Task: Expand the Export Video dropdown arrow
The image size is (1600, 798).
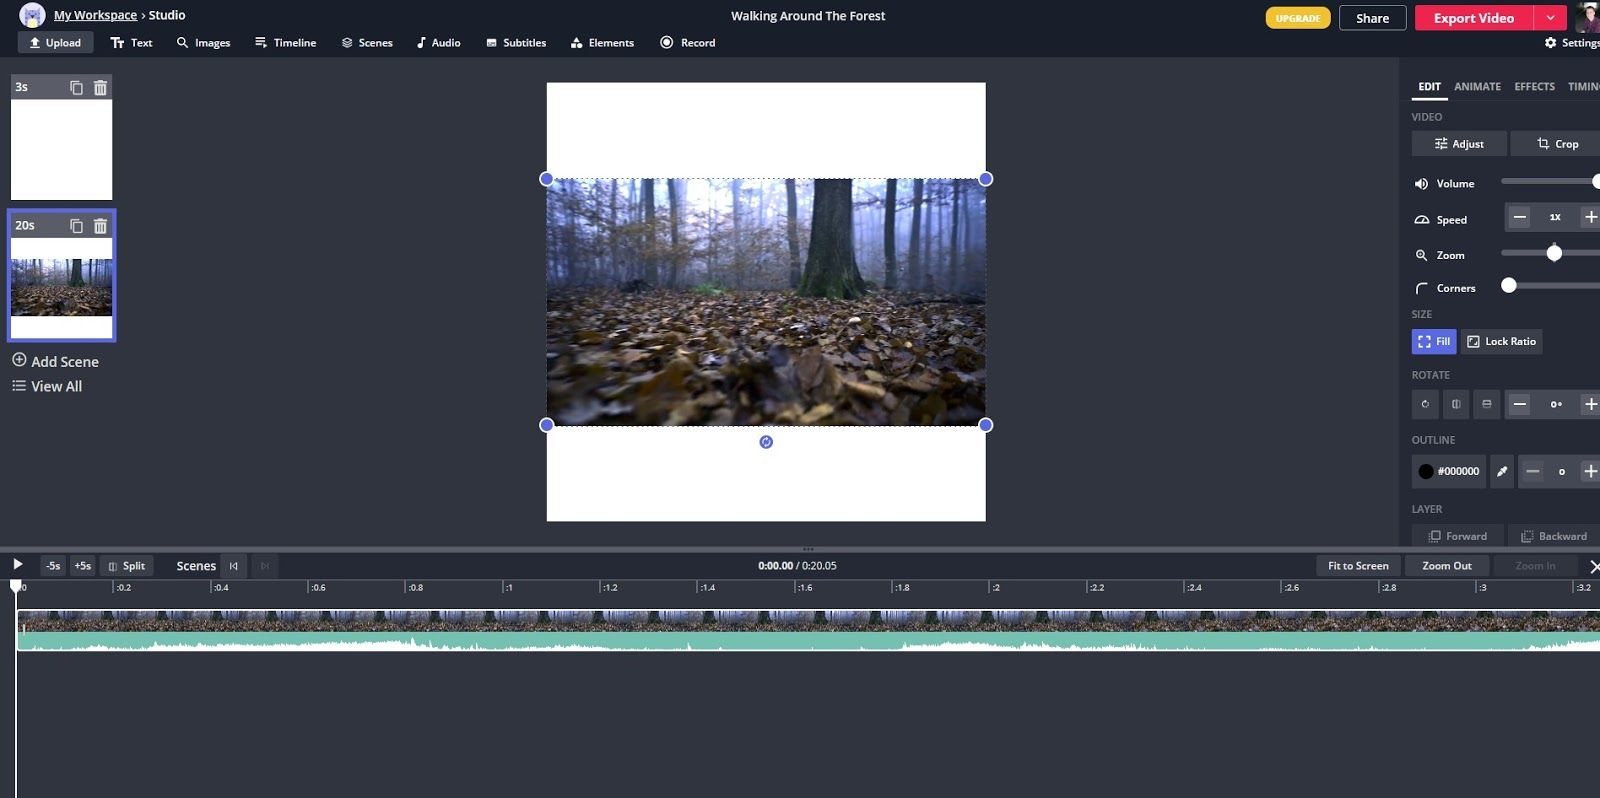Action: point(1550,18)
